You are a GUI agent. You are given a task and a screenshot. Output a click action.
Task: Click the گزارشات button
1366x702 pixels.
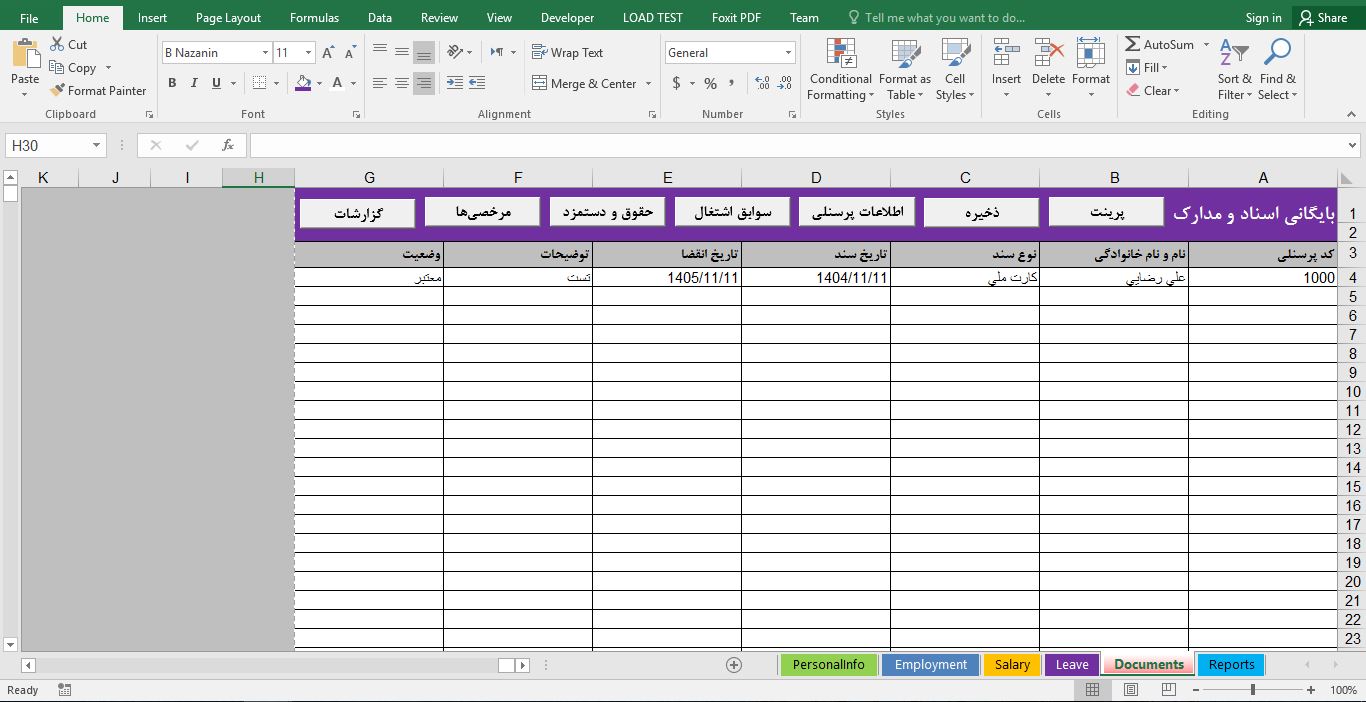click(x=357, y=211)
